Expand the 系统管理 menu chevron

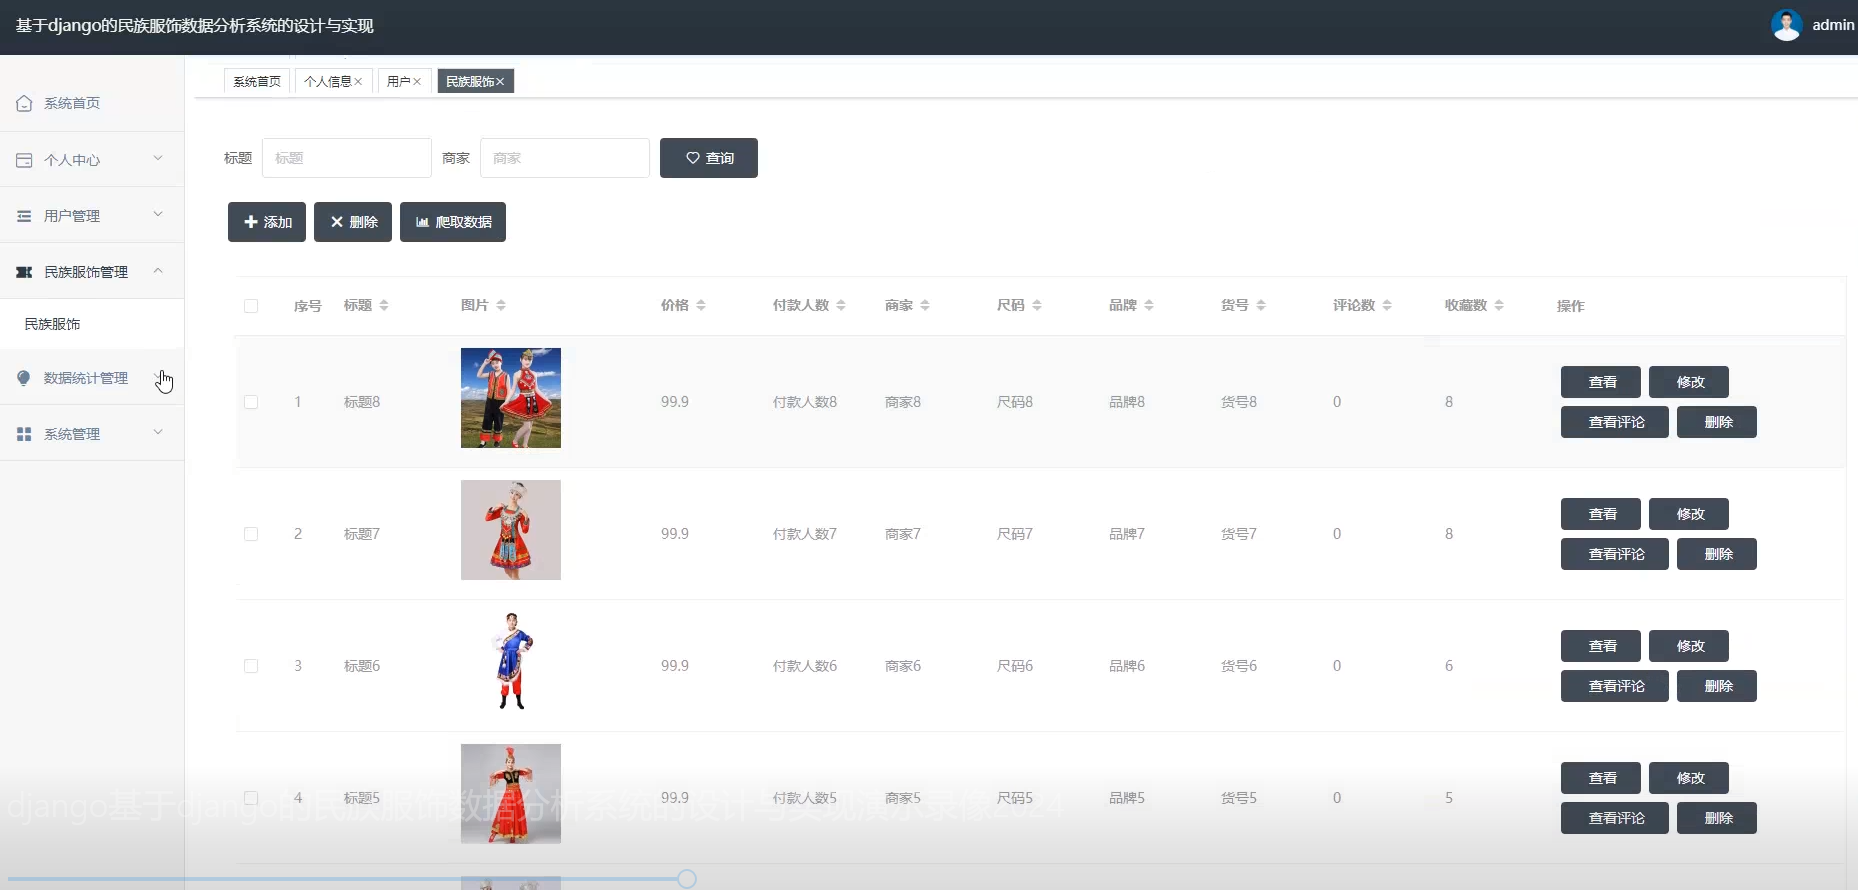click(x=158, y=433)
